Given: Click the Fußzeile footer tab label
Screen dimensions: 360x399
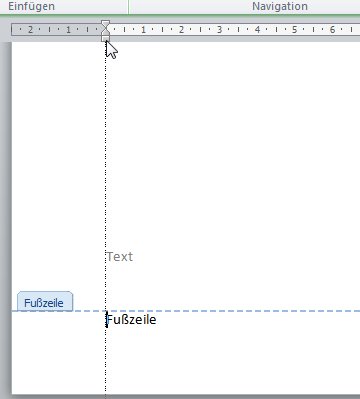Looking at the screenshot, I should 45,302.
